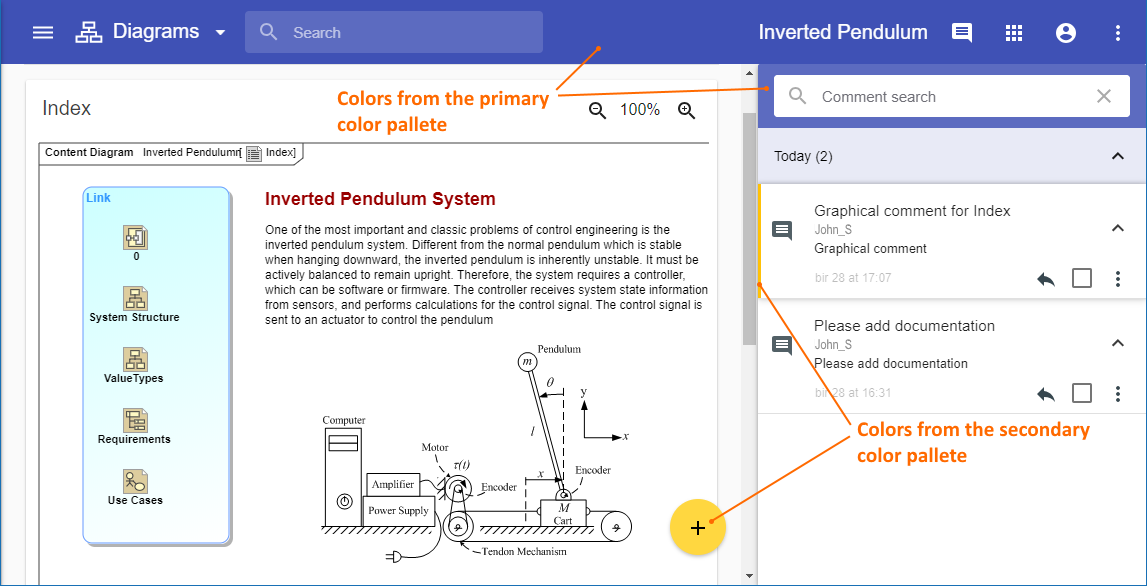Click the pendulum system illustration
This screenshot has height=586, width=1147.
pyautogui.click(x=476, y=454)
